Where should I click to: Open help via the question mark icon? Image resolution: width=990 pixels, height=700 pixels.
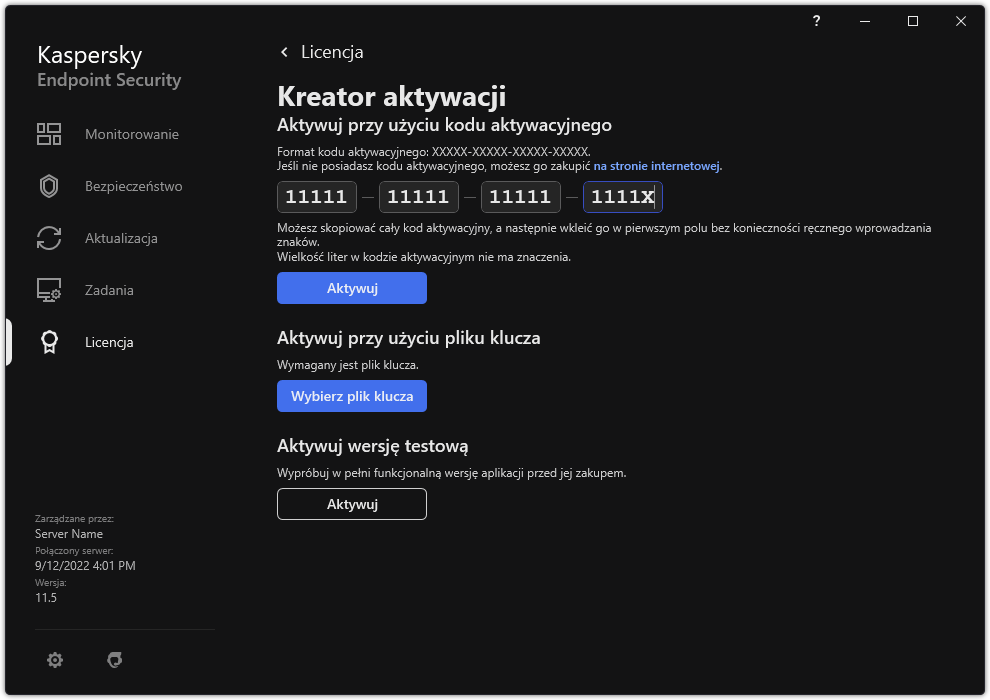click(816, 20)
